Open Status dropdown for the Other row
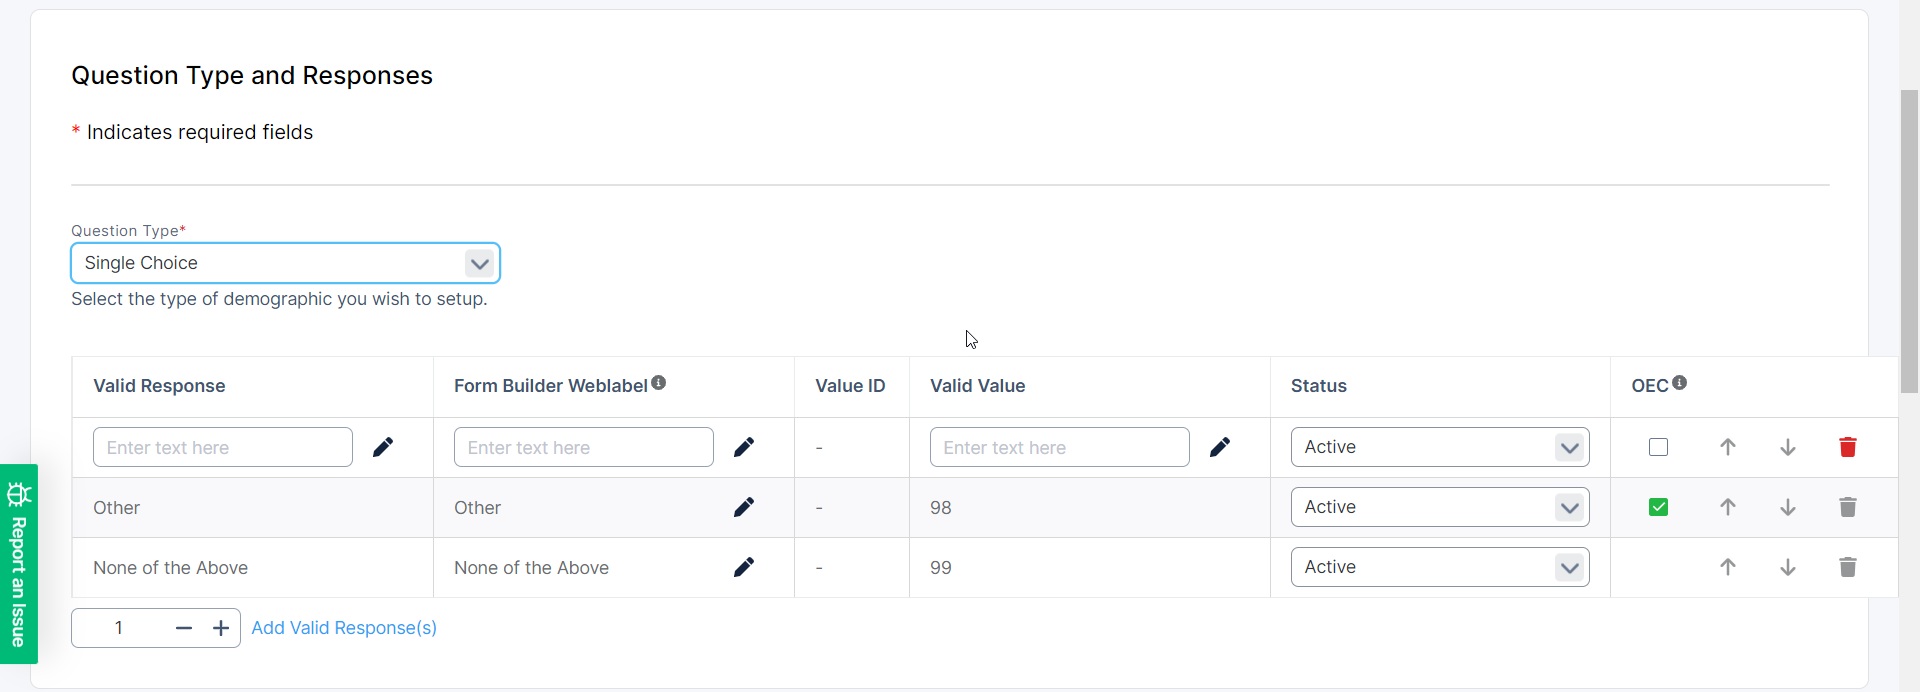The width and height of the screenshot is (1920, 692). 1439,507
